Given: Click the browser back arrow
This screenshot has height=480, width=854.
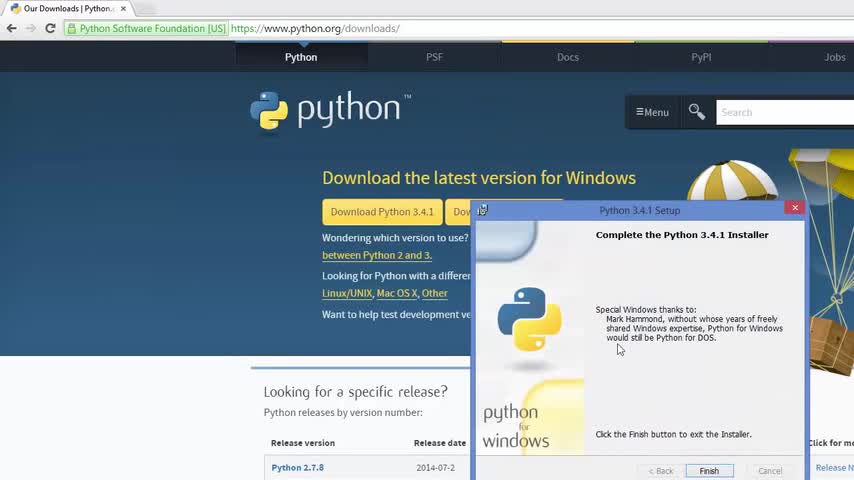Looking at the screenshot, I should click(11, 28).
